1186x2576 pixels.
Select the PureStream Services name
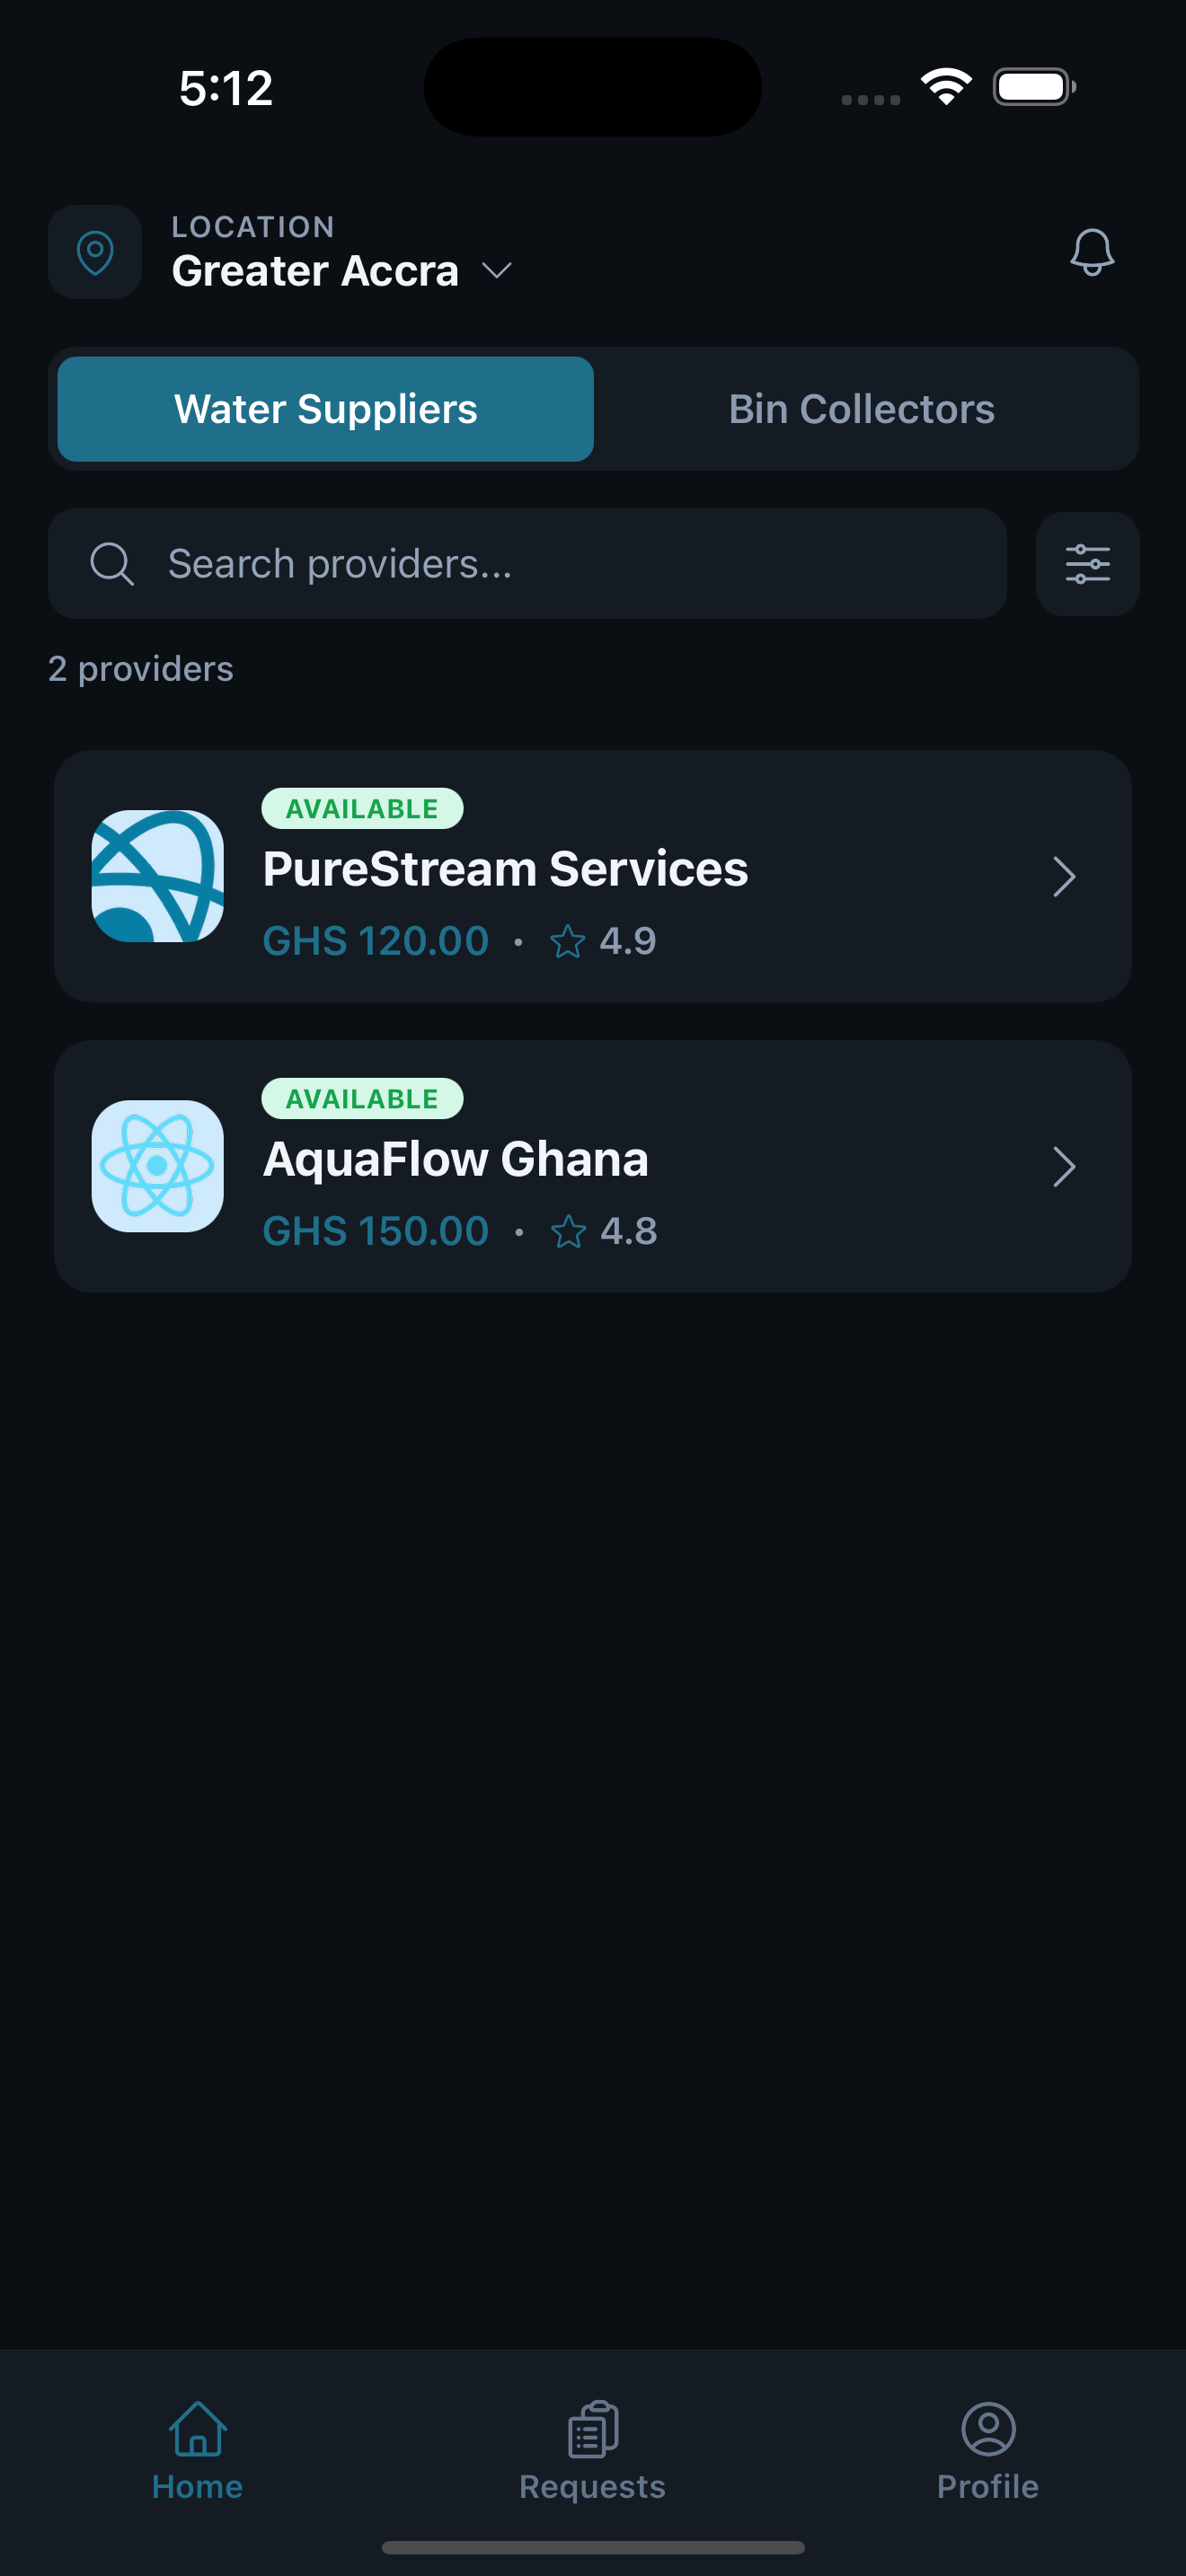click(x=505, y=869)
